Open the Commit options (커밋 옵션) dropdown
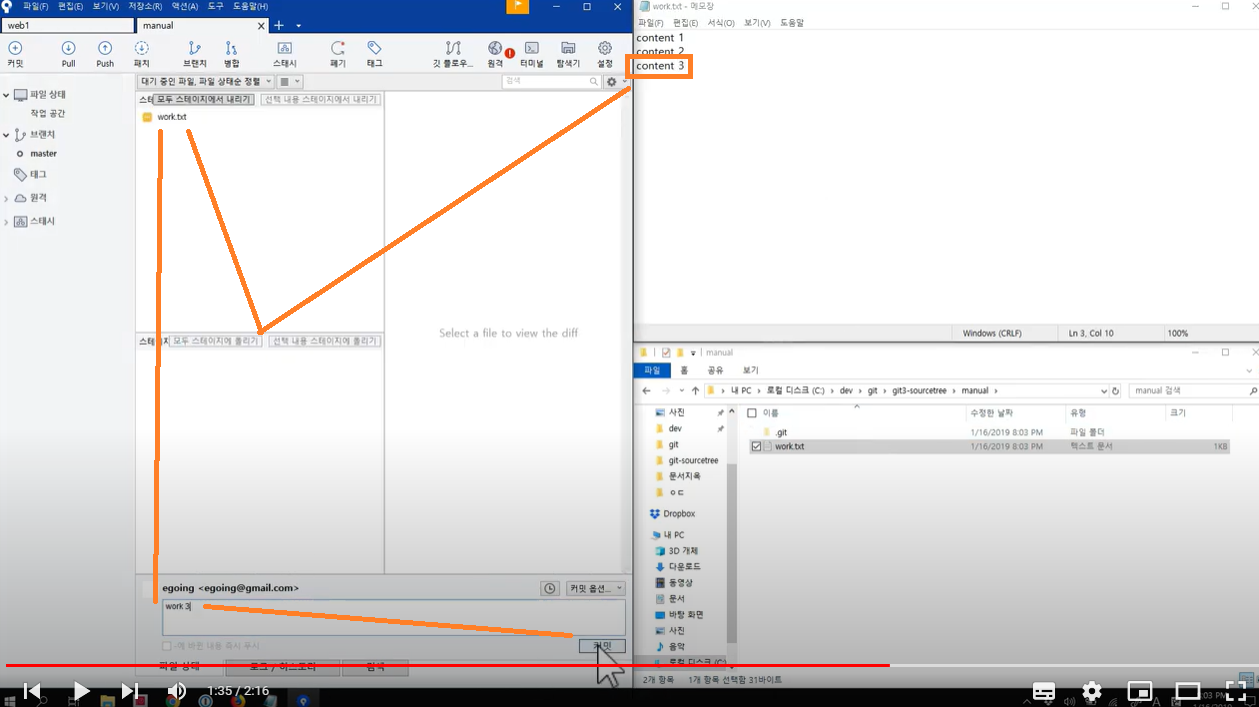The height and width of the screenshot is (707, 1259). click(596, 588)
